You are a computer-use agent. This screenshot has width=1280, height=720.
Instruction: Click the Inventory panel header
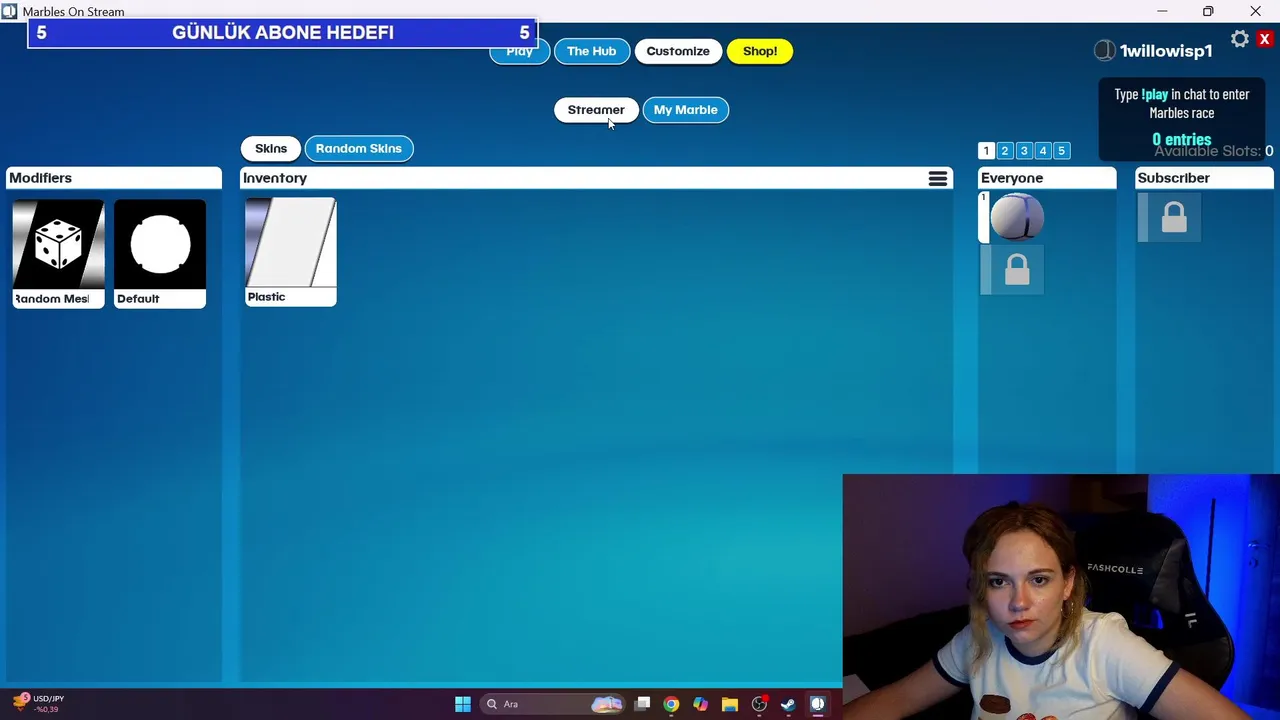(596, 178)
